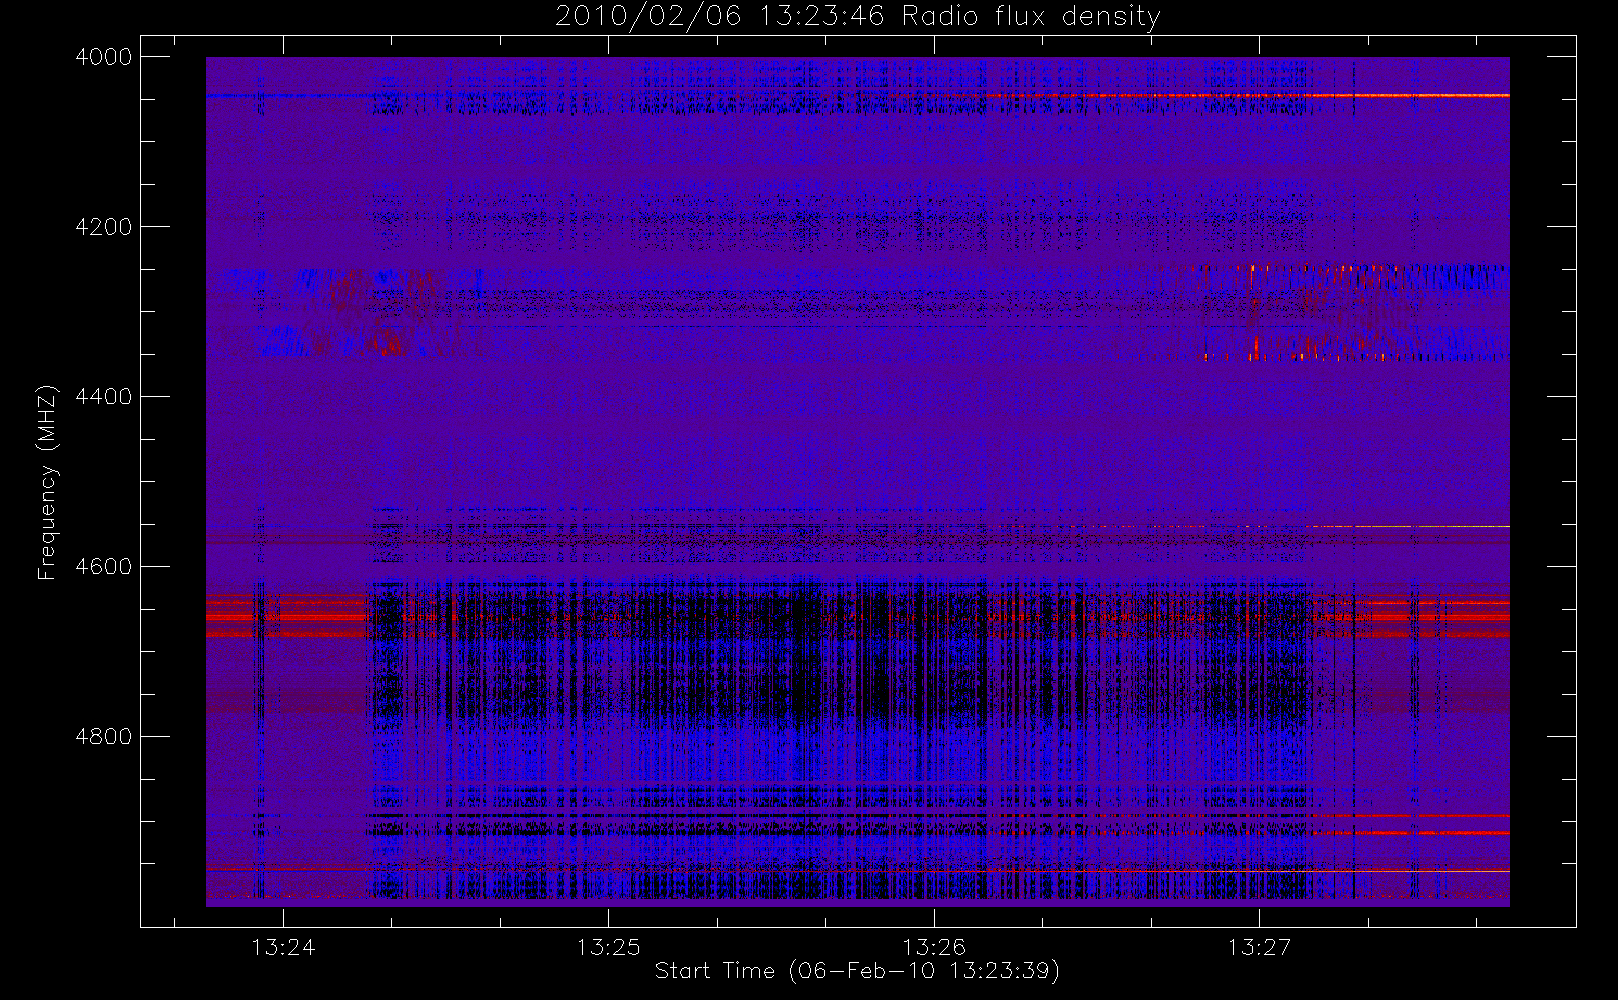1618x1000 pixels.
Task: Click the 4600 frequency axis label
Action: pyautogui.click(x=104, y=567)
